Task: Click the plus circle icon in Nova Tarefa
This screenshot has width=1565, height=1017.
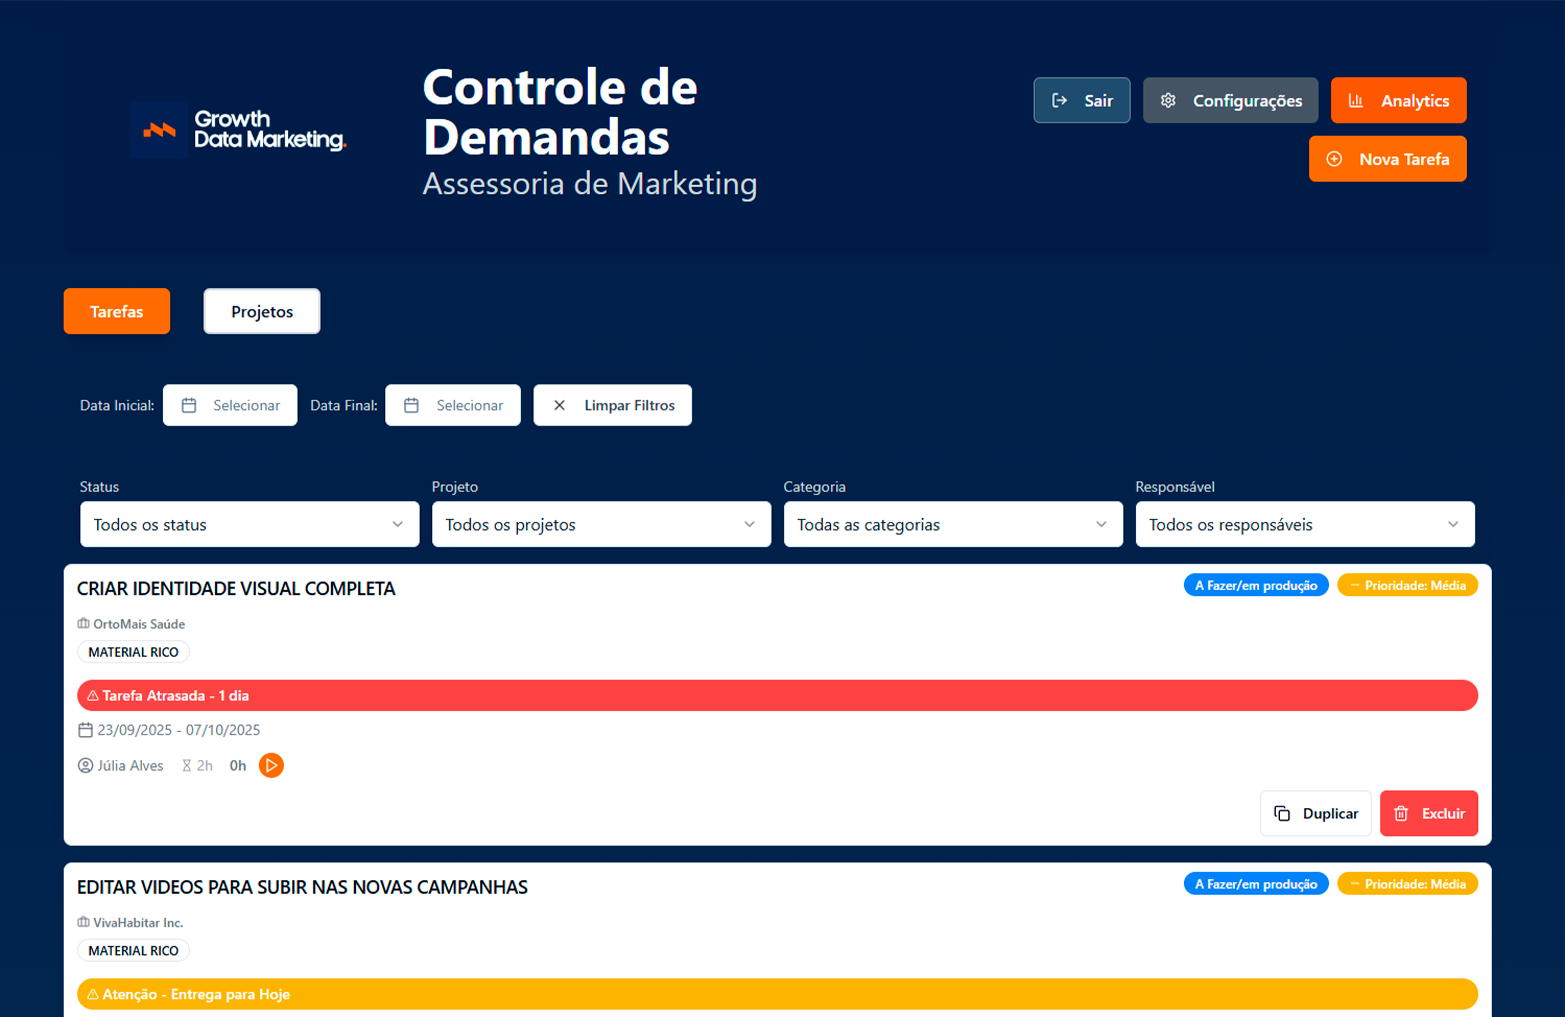Action: coord(1334,159)
